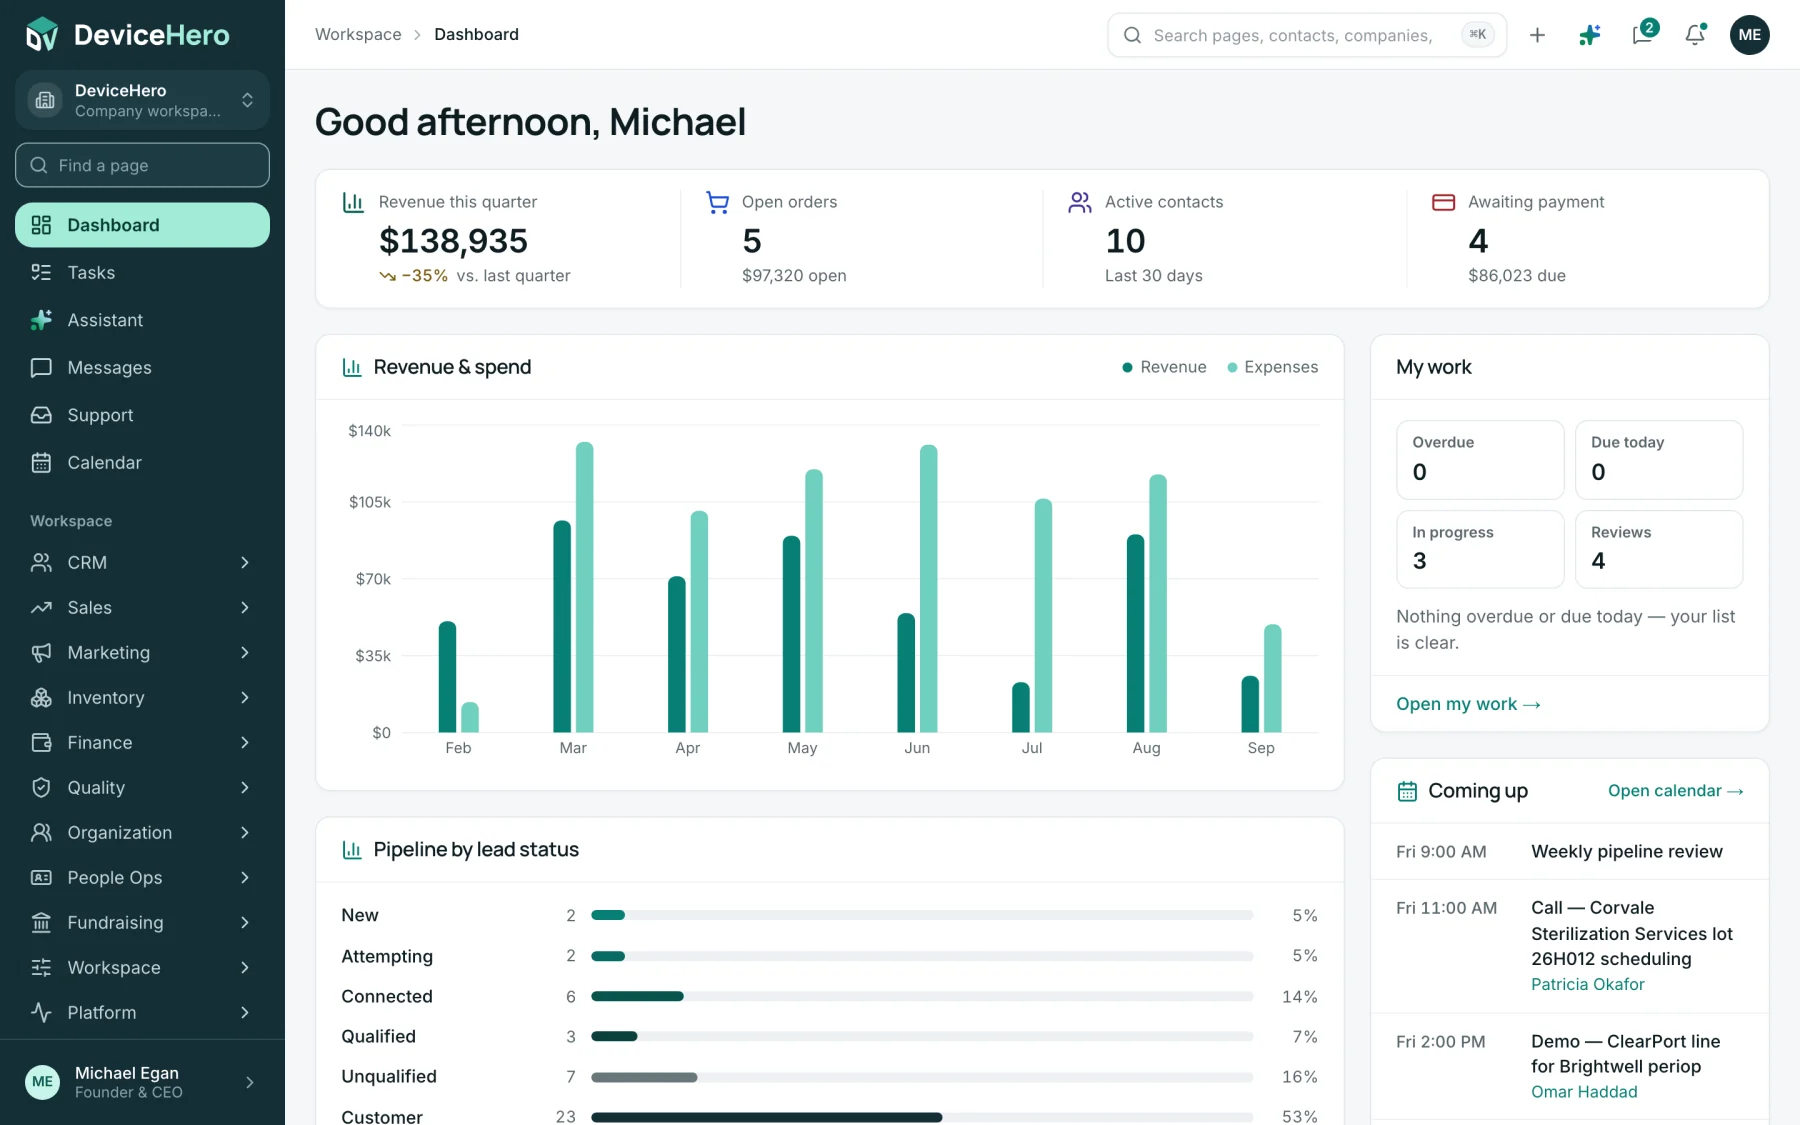Expand the People Ops section

[142, 877]
